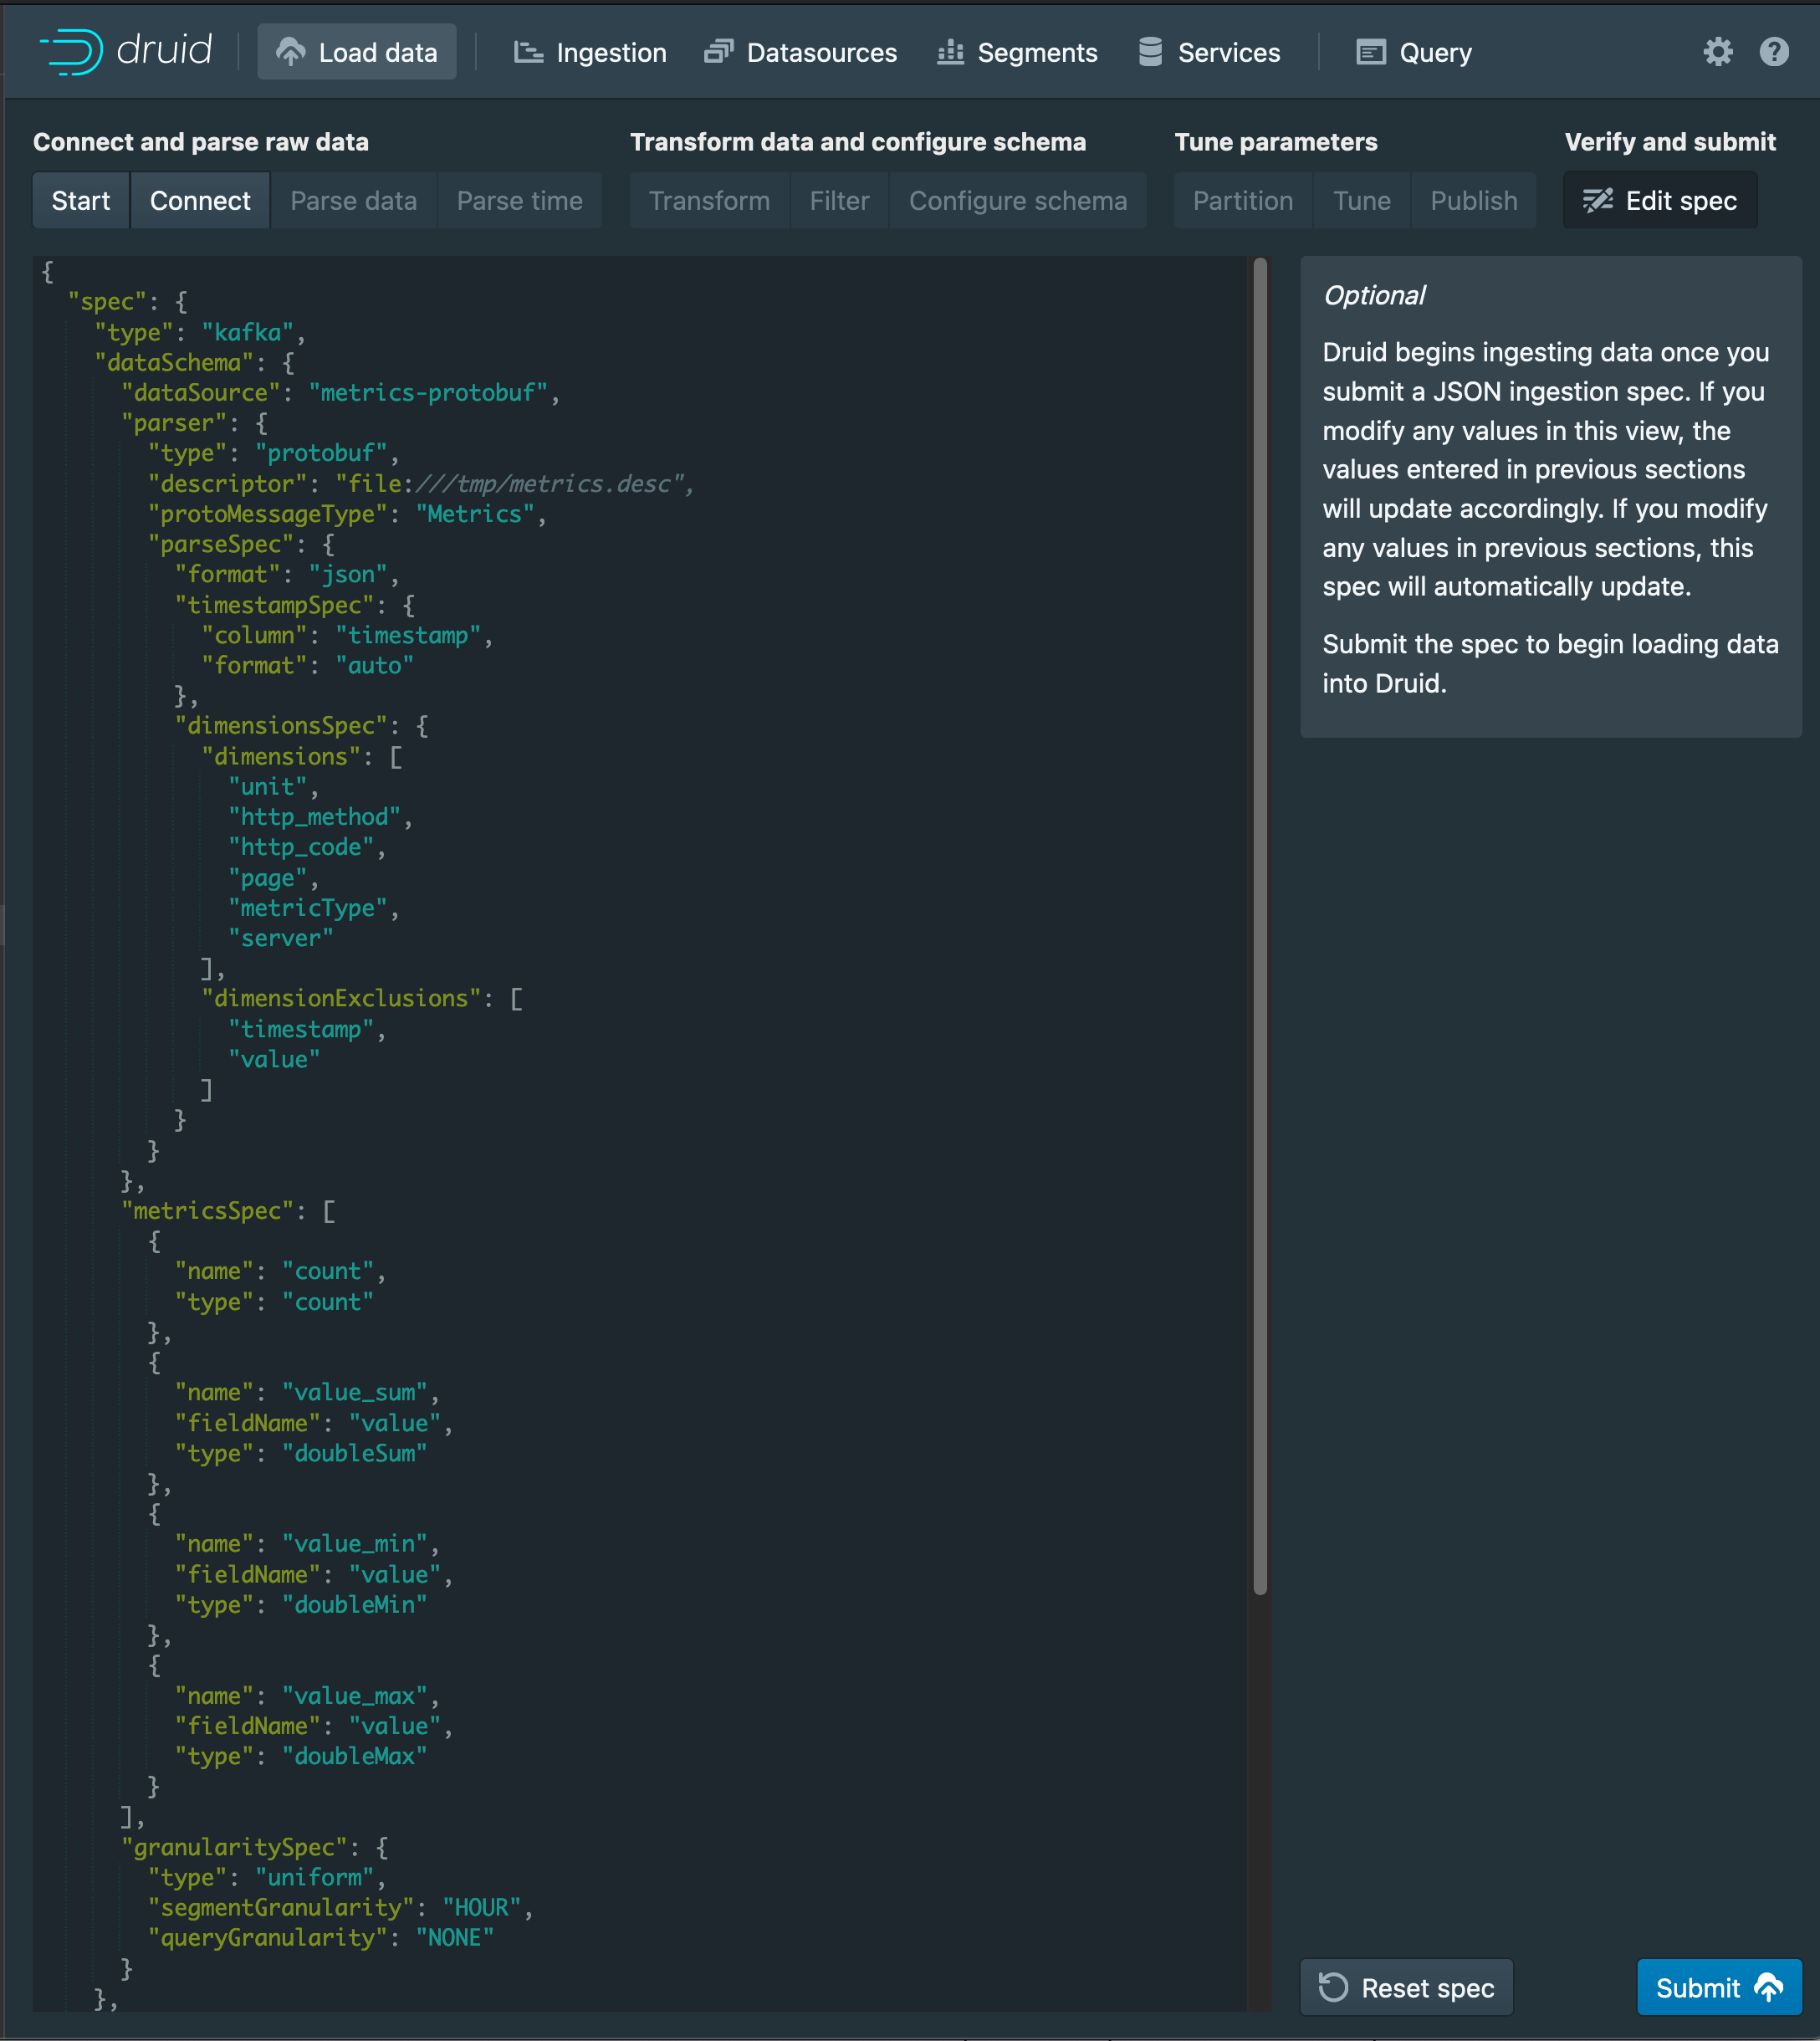This screenshot has height=2041, width=1820.
Task: Go back to the Start step
Action: 81,201
